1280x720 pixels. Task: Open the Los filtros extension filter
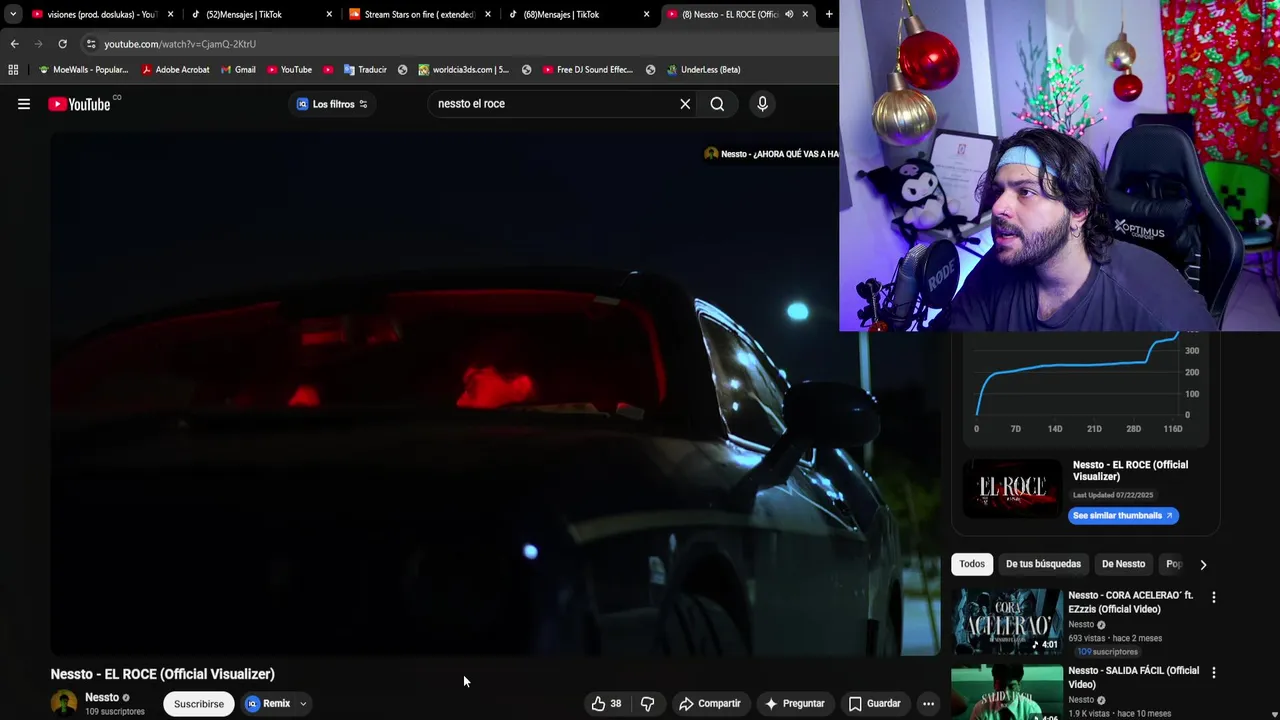pyautogui.click(x=332, y=104)
